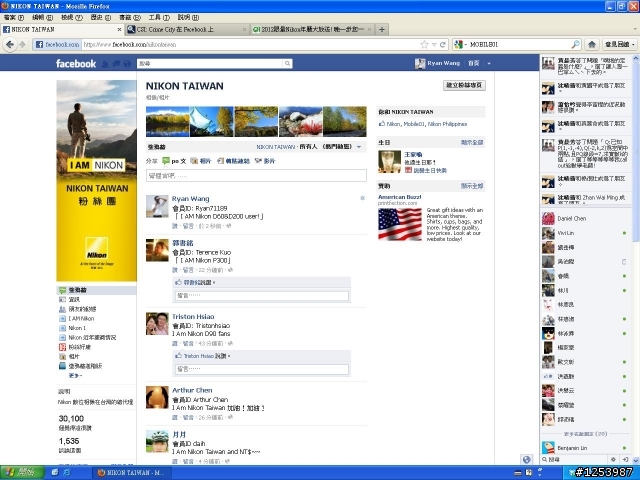Open Triston Hsiao's profile link
640x480 pixels.
pos(193,317)
